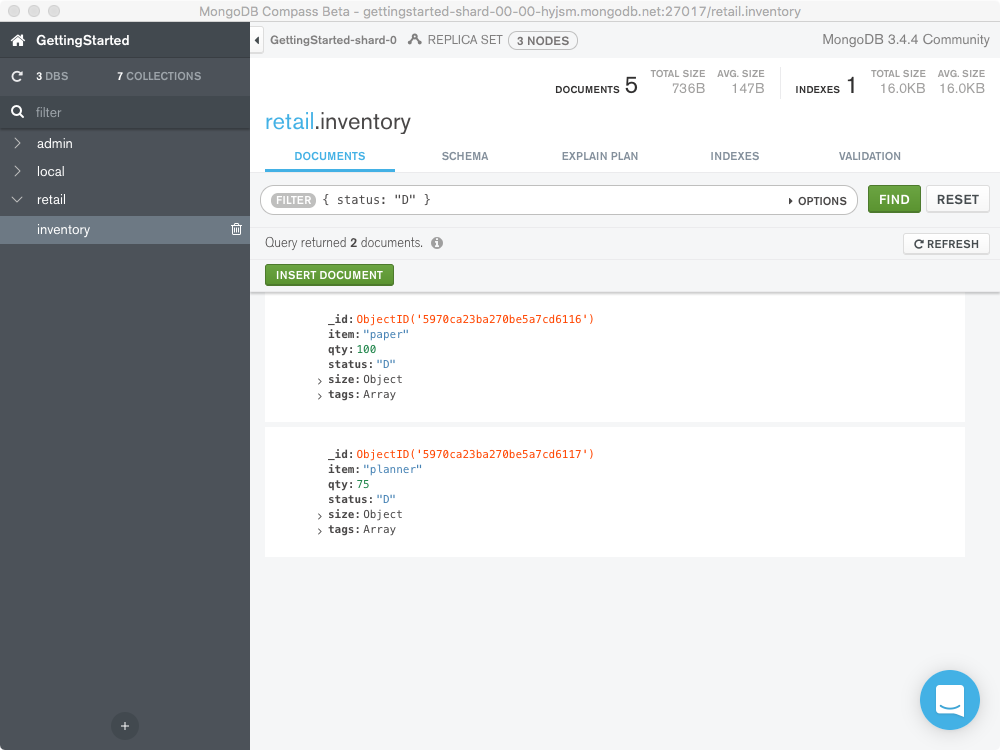Open the EXPLAIN PLAN tab
Image resolution: width=1000 pixels, height=750 pixels.
599,156
